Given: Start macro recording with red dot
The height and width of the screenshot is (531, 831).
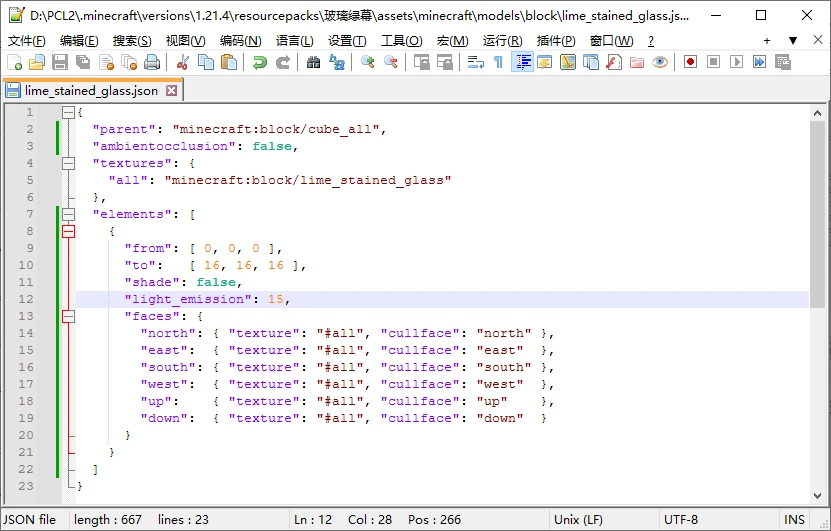Looking at the screenshot, I should click(x=690, y=63).
